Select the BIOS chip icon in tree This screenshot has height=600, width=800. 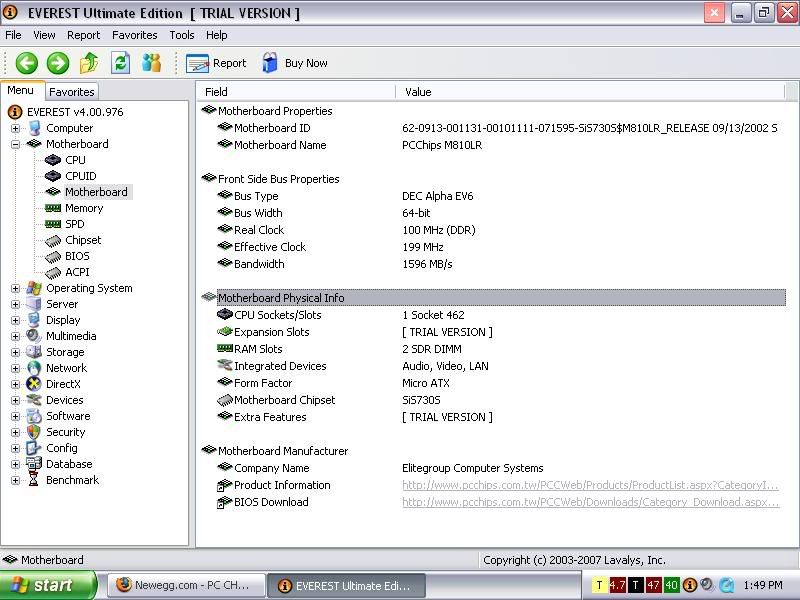[53, 257]
